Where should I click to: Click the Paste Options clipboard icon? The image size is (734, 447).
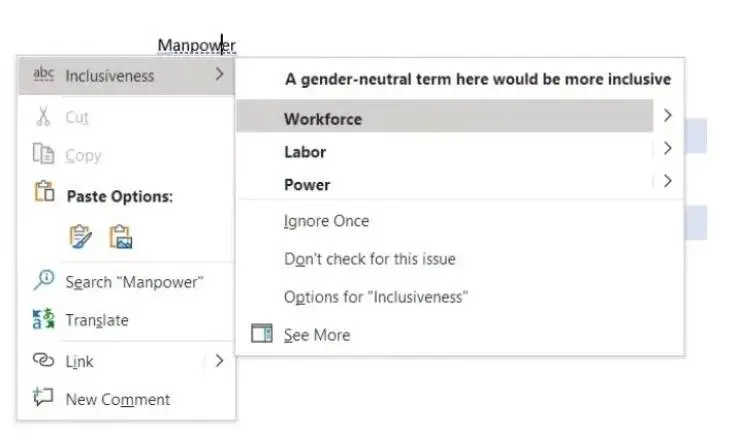click(x=43, y=194)
